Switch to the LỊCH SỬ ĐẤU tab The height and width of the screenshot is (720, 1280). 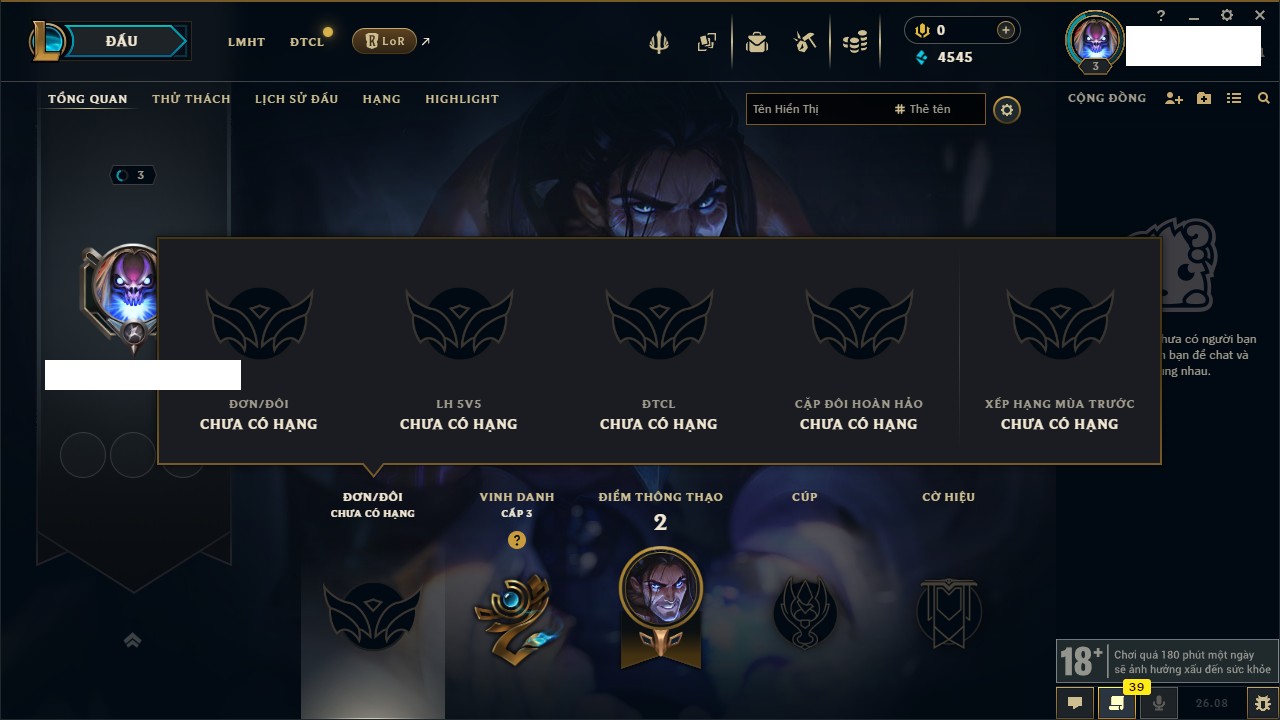click(296, 99)
